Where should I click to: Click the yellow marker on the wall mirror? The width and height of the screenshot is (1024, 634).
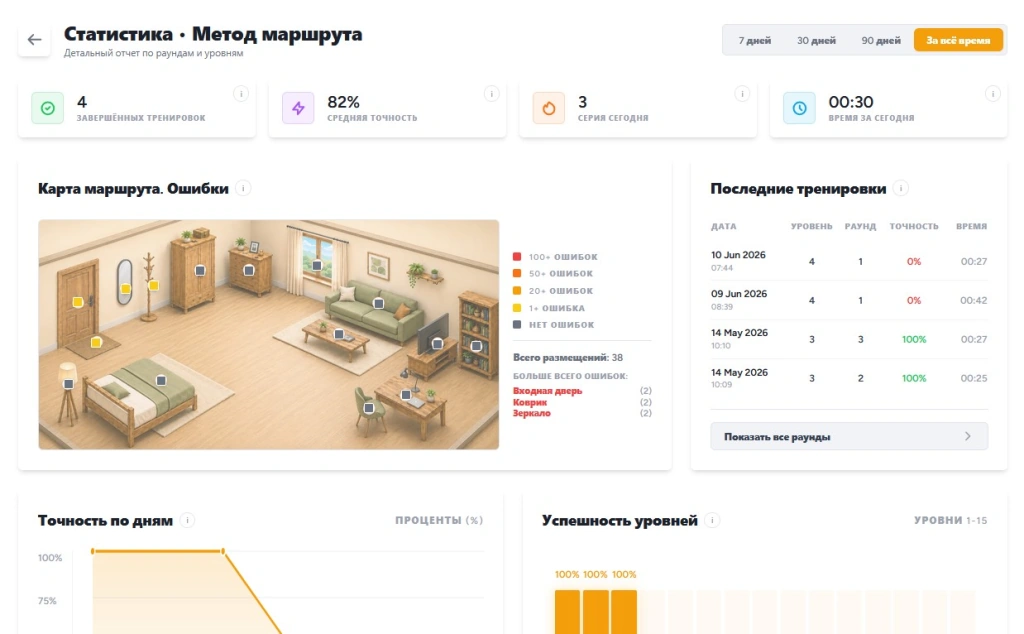[125, 289]
